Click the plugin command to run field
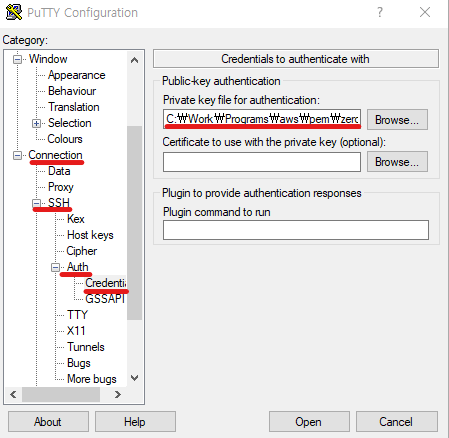 pyautogui.click(x=296, y=230)
